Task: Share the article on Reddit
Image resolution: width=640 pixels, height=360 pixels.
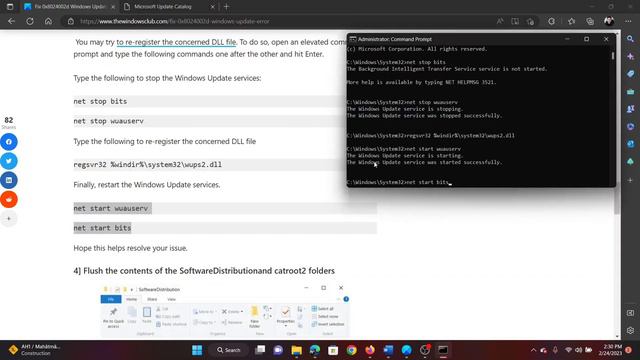Action: [9, 199]
